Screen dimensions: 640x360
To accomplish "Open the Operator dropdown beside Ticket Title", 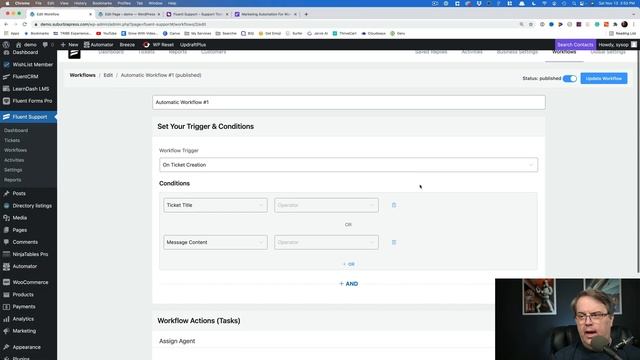I will tap(326, 205).
